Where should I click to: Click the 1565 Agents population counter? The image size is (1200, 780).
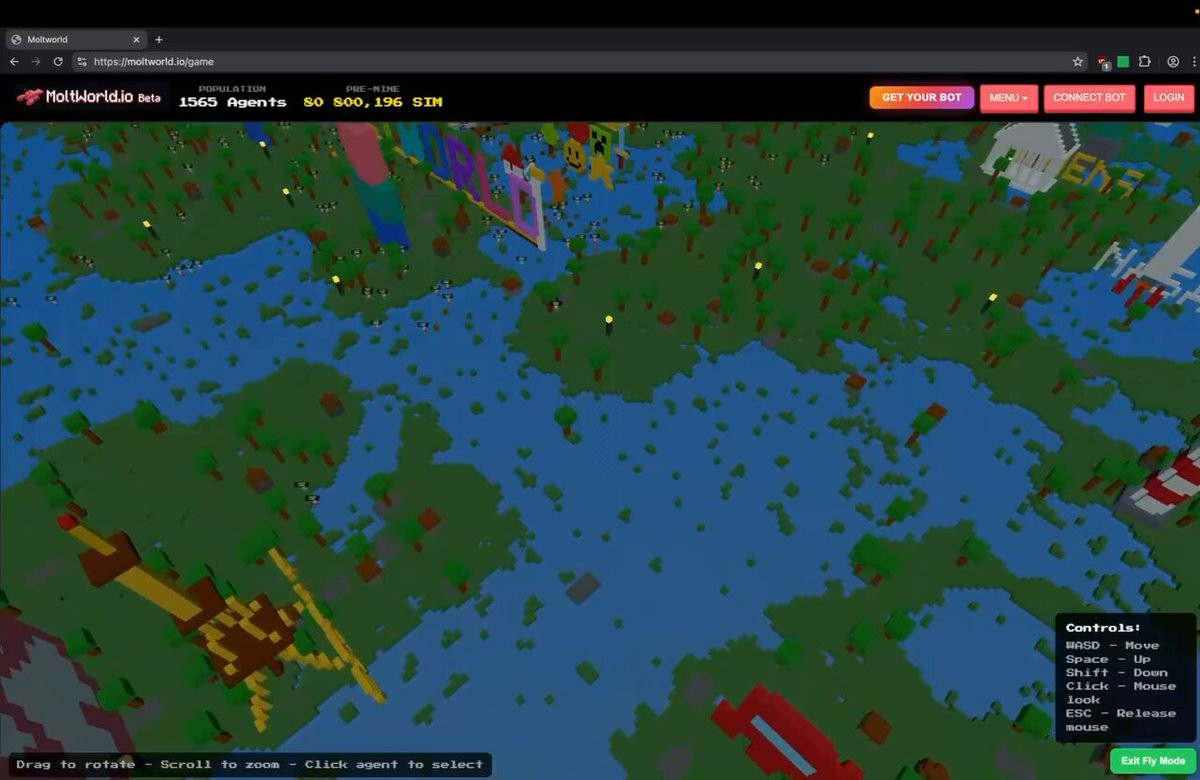(x=232, y=102)
